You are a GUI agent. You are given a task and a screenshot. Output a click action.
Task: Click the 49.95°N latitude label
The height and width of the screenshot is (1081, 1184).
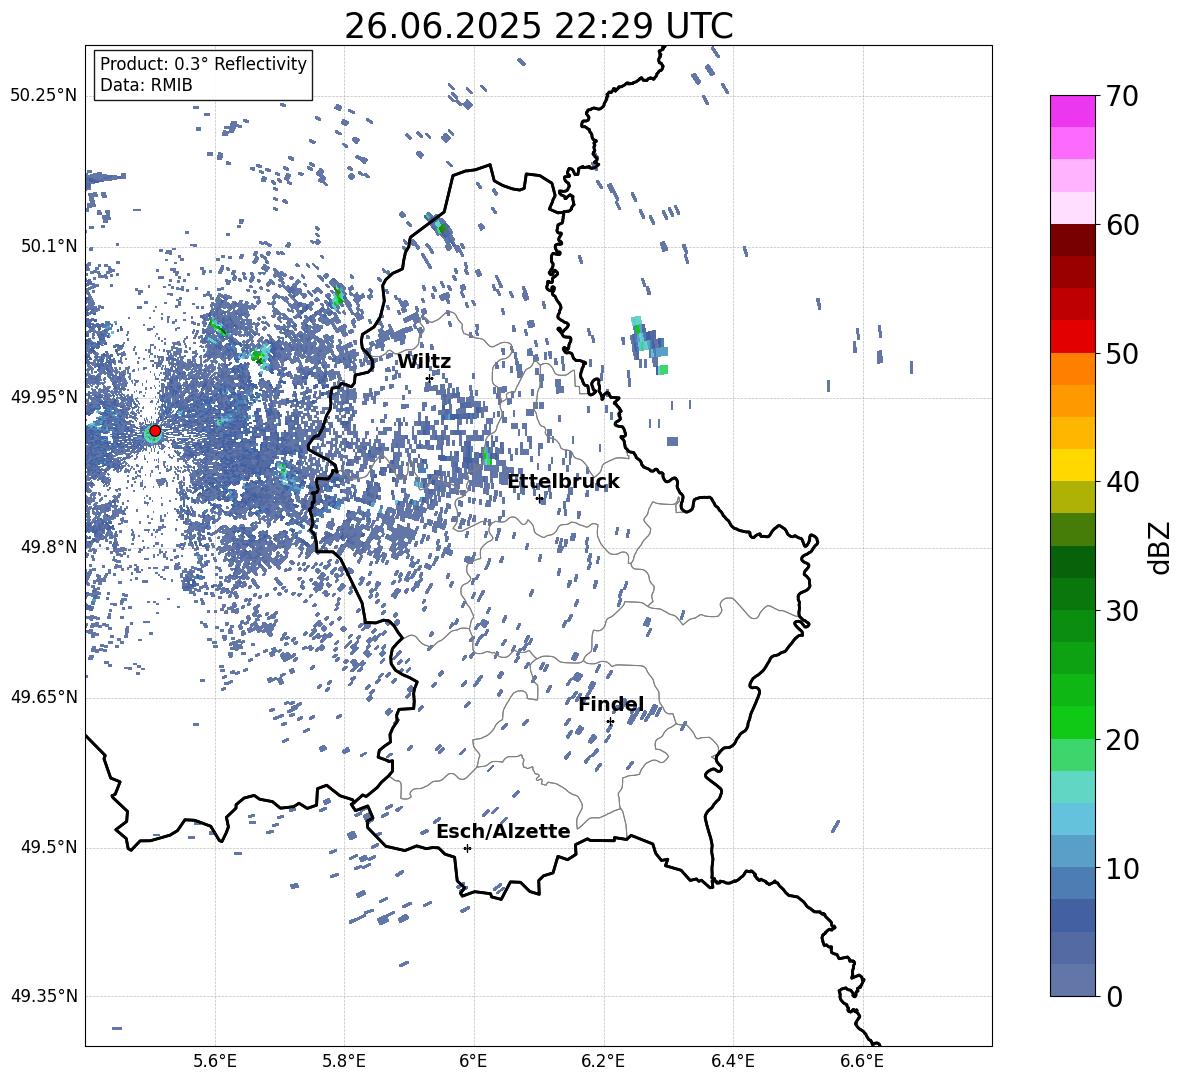point(44,397)
